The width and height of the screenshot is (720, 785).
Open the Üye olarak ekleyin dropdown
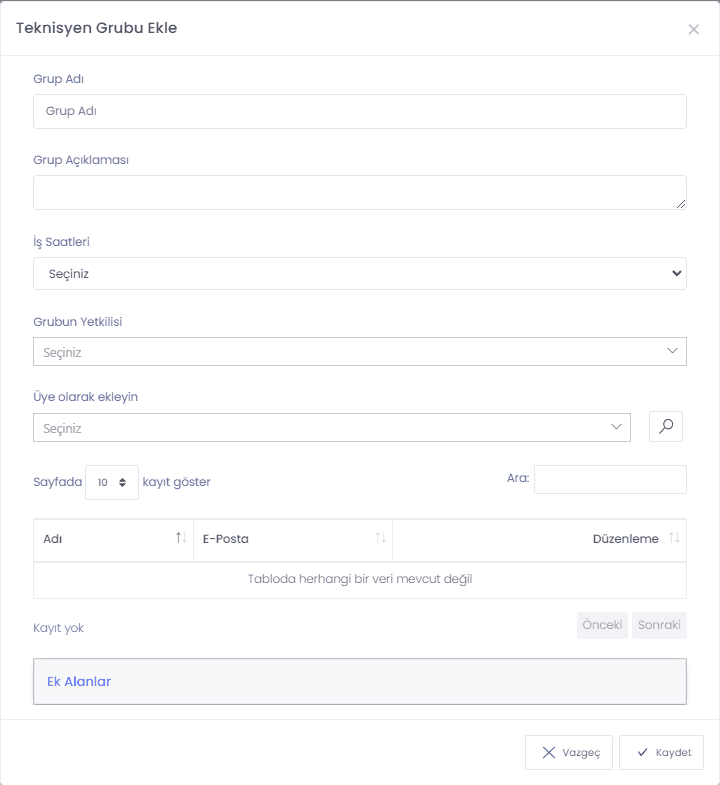[331, 428]
